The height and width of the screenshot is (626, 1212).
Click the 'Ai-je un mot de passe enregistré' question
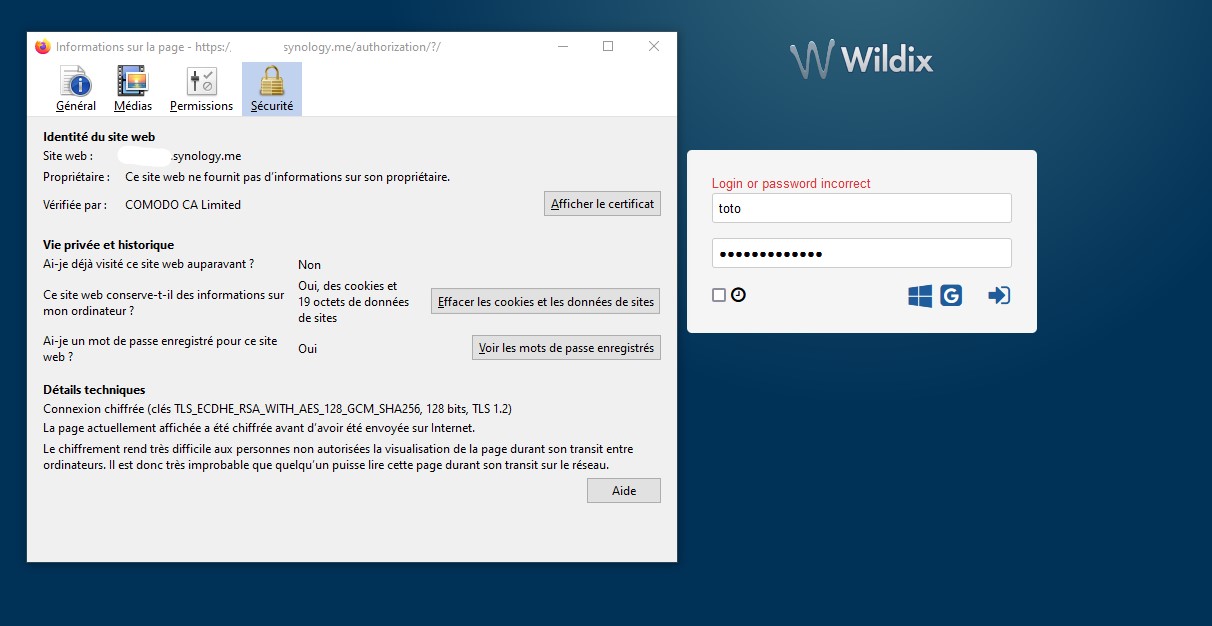[x=160, y=349]
